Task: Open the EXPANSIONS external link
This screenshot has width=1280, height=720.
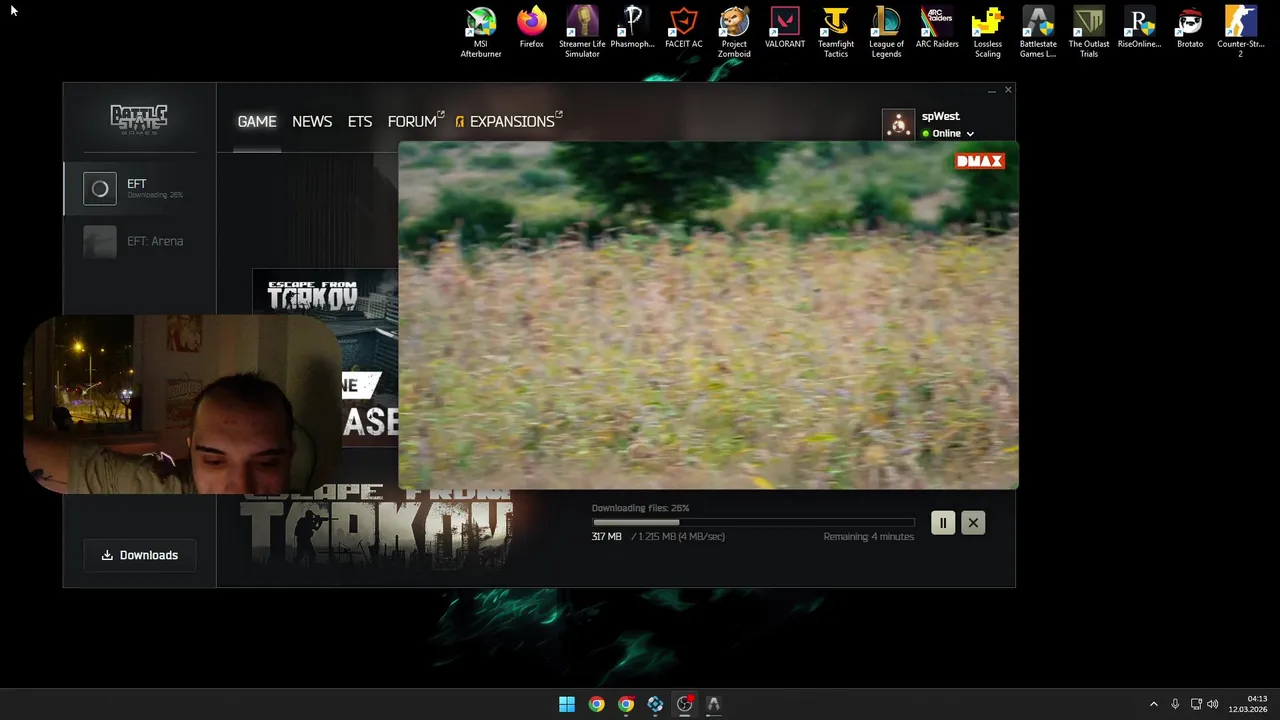Action: pyautogui.click(x=509, y=121)
